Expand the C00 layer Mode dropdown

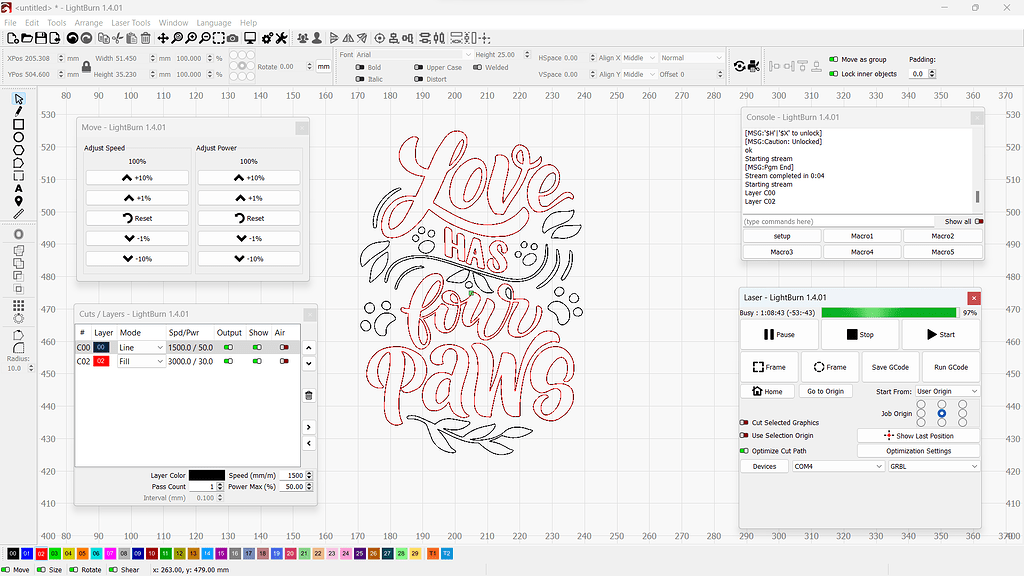tap(141, 347)
